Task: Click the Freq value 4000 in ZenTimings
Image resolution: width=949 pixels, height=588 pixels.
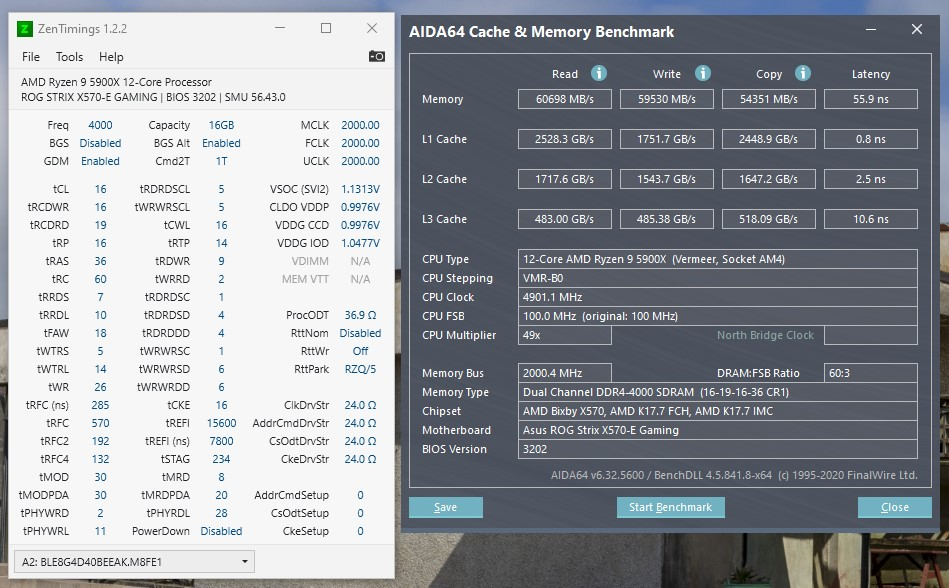Action: coord(100,125)
